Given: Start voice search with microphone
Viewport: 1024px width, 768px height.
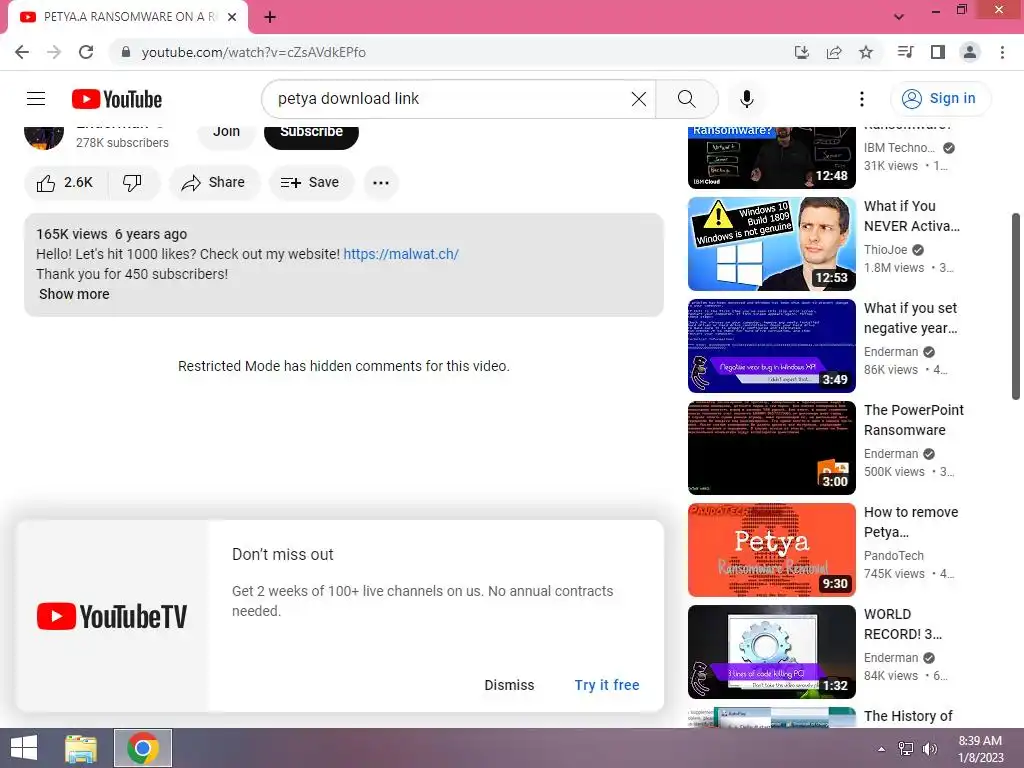Looking at the screenshot, I should coord(746,99).
